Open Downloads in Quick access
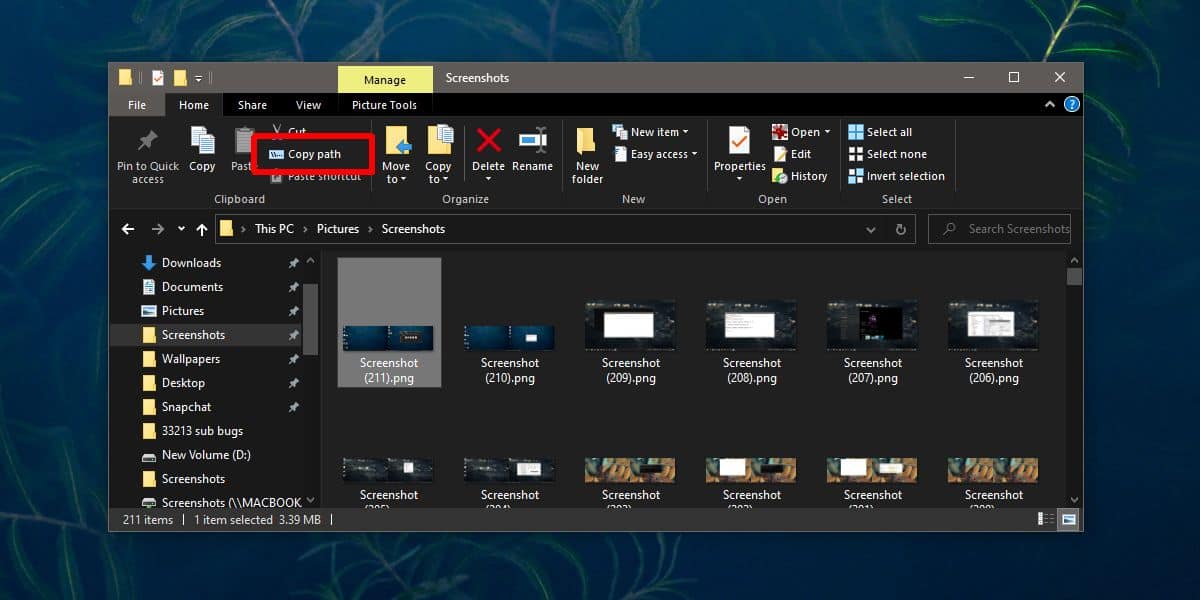Screen dimensions: 1200x600 pos(191,263)
